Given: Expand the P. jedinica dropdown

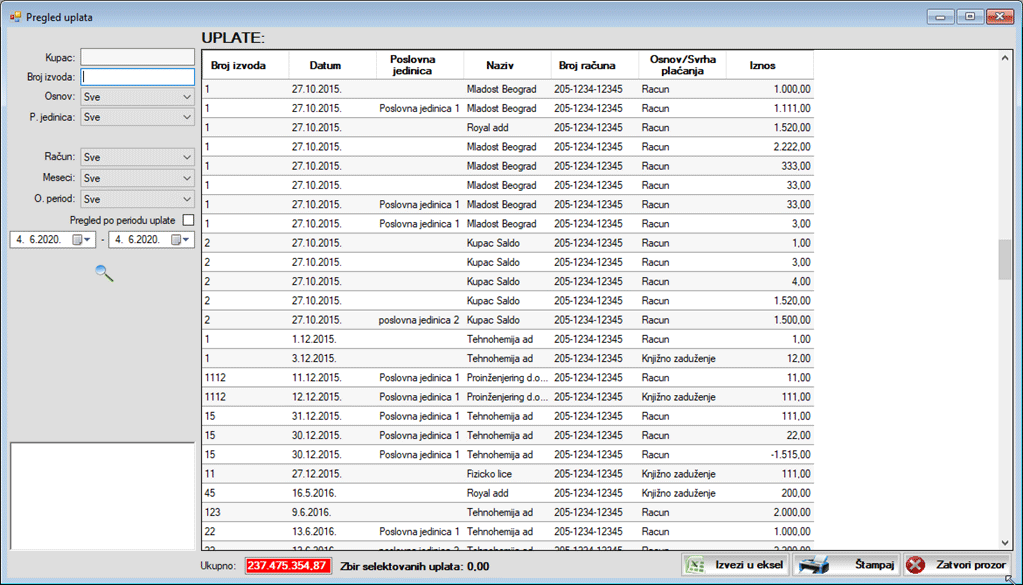Looking at the screenshot, I should tap(187, 117).
